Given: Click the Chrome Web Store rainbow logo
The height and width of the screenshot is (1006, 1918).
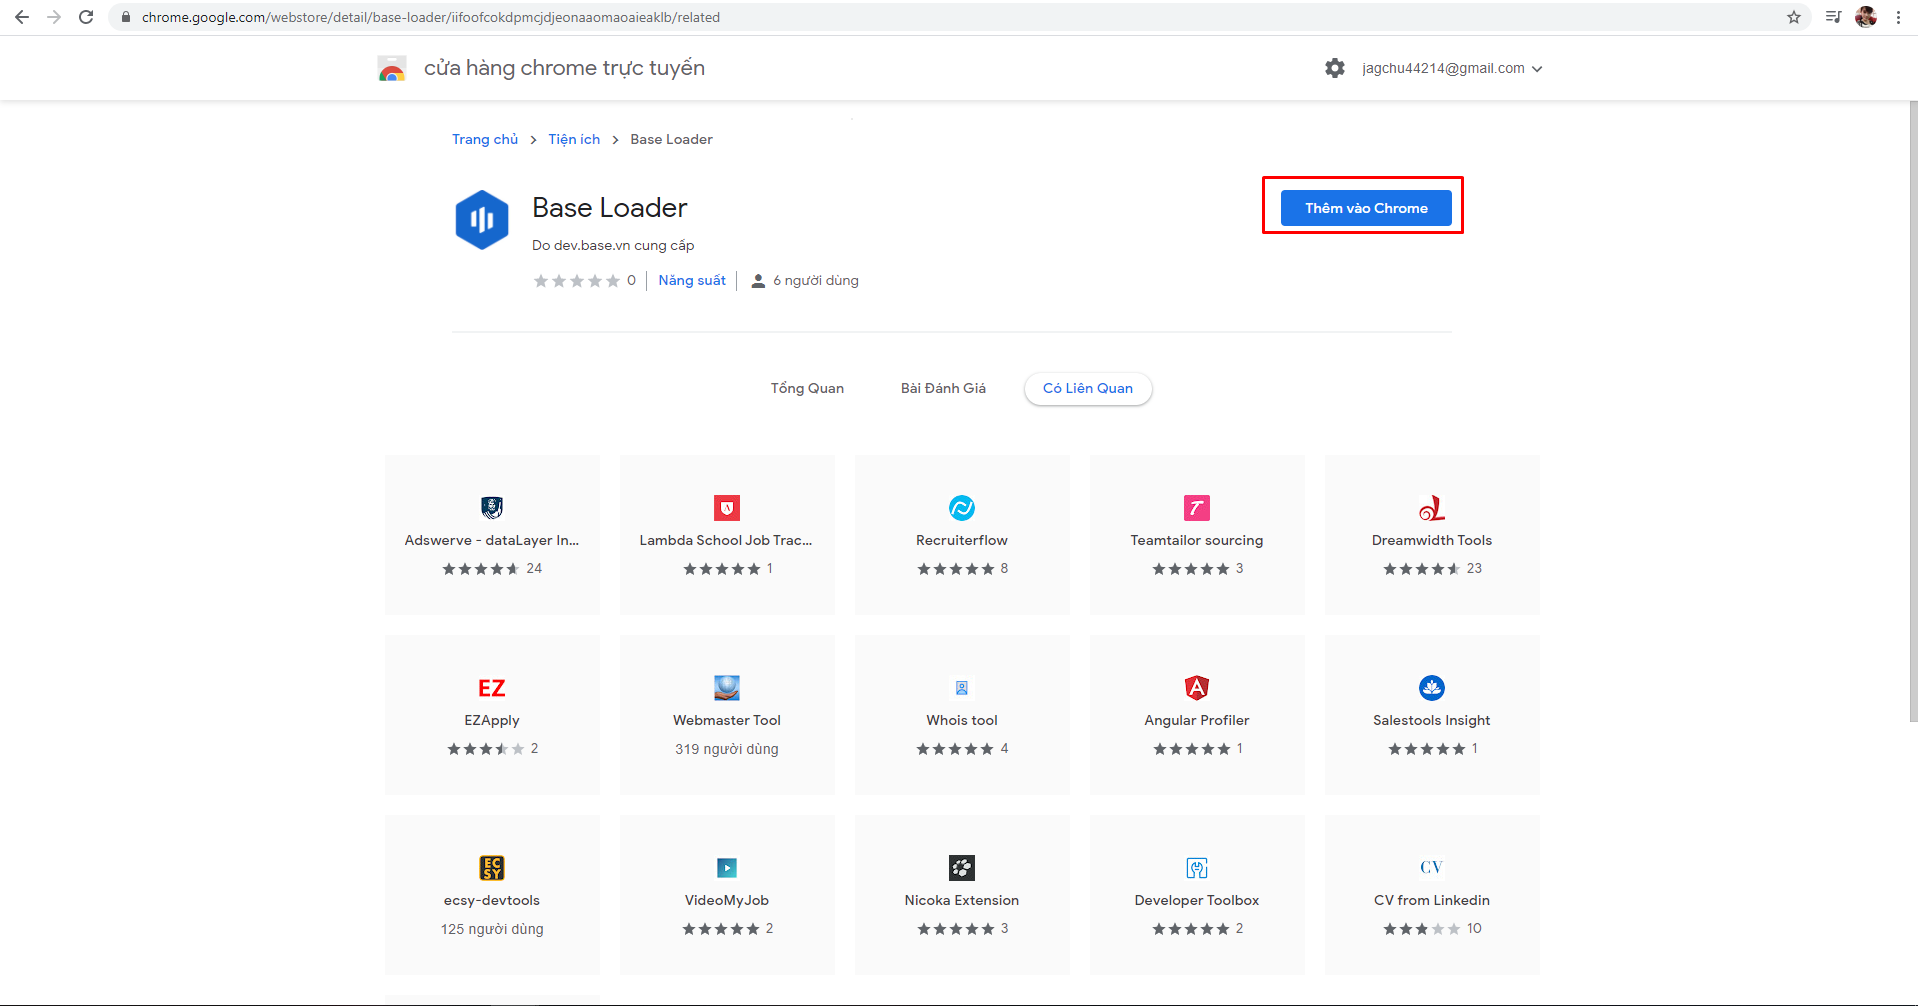Looking at the screenshot, I should tap(392, 68).
